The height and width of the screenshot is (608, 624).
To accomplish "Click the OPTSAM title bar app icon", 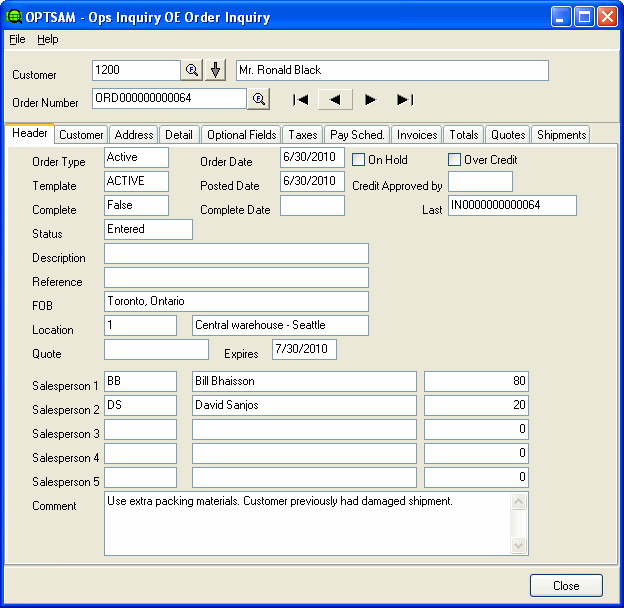I will [15, 17].
